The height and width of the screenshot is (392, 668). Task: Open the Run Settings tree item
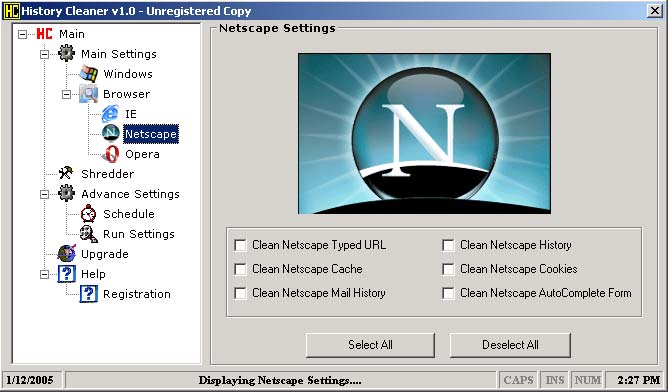(x=139, y=234)
